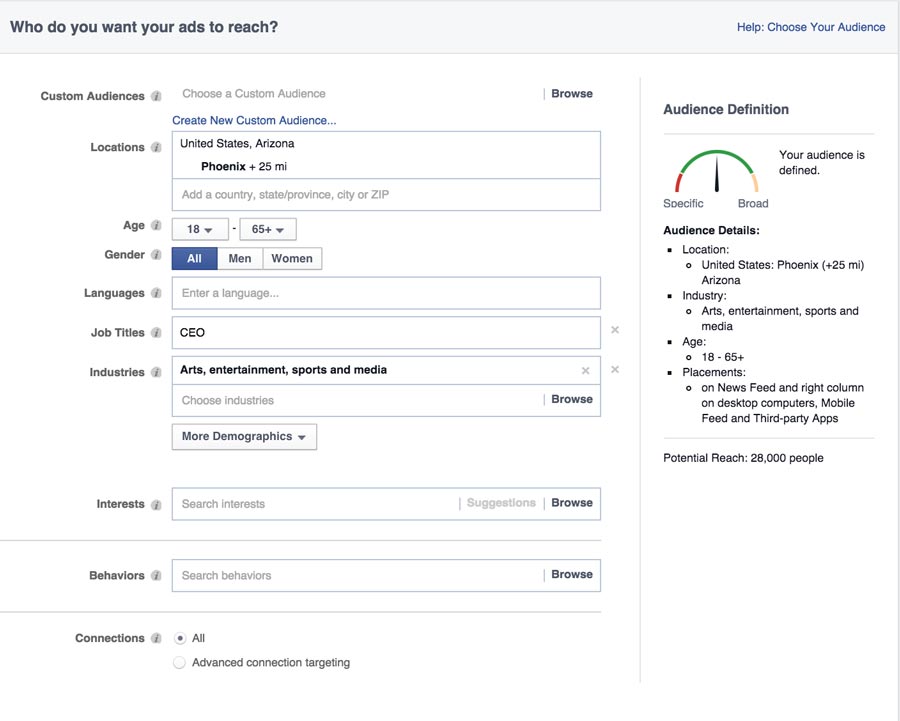
Task: Browse available Behaviors
Action: coord(572,575)
